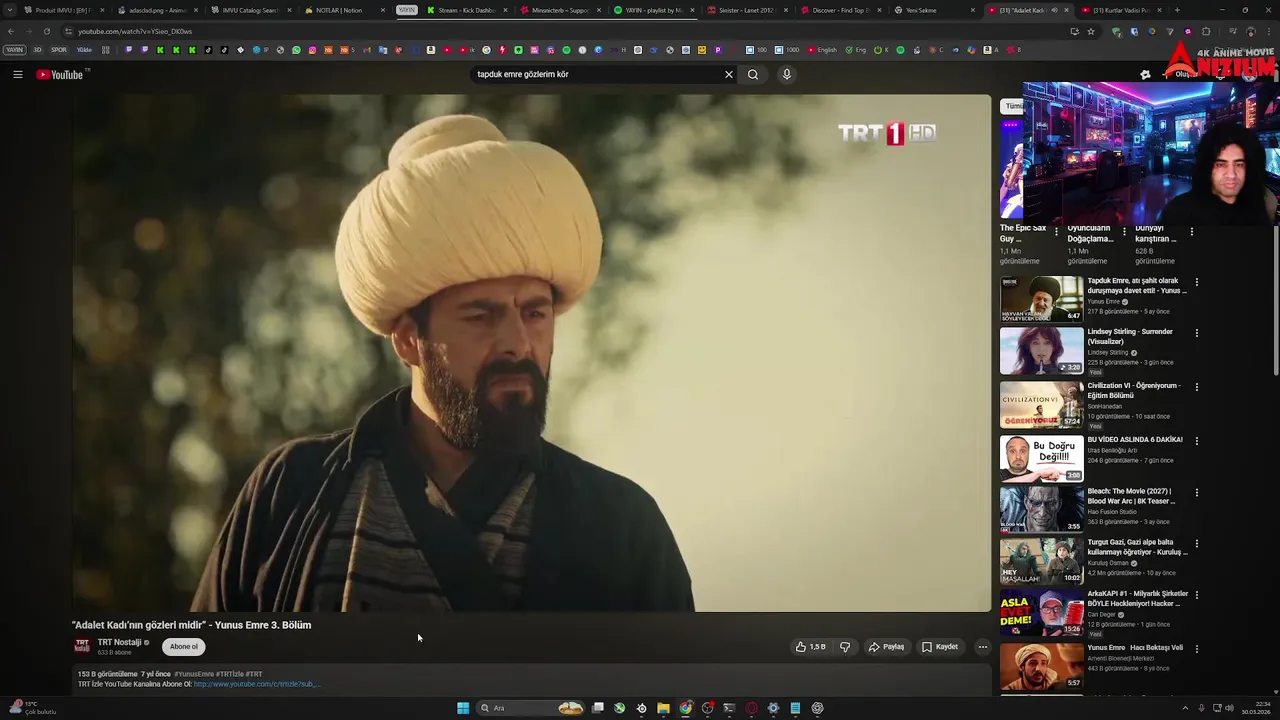Switch to Sinister - Lanet 2012 tab
Screen dimensions: 1280x720
745,10
